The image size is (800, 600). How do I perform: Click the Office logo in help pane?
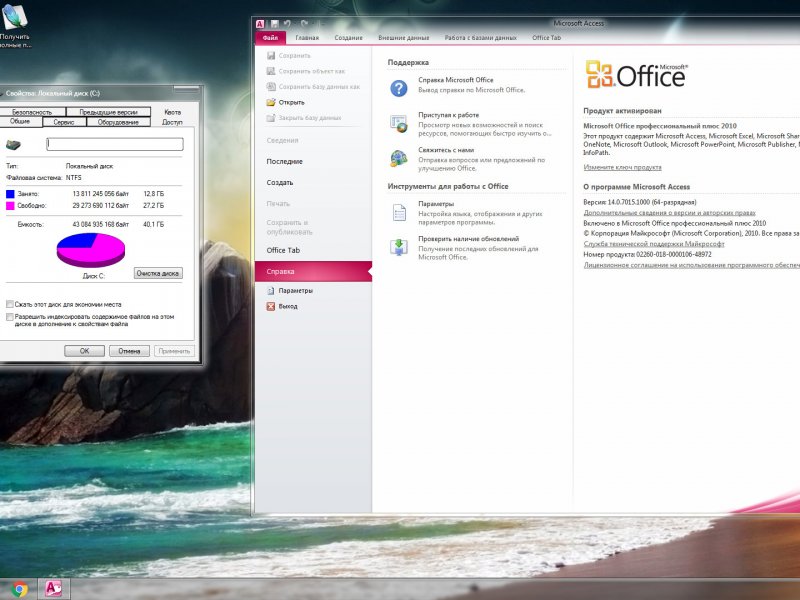click(x=636, y=74)
